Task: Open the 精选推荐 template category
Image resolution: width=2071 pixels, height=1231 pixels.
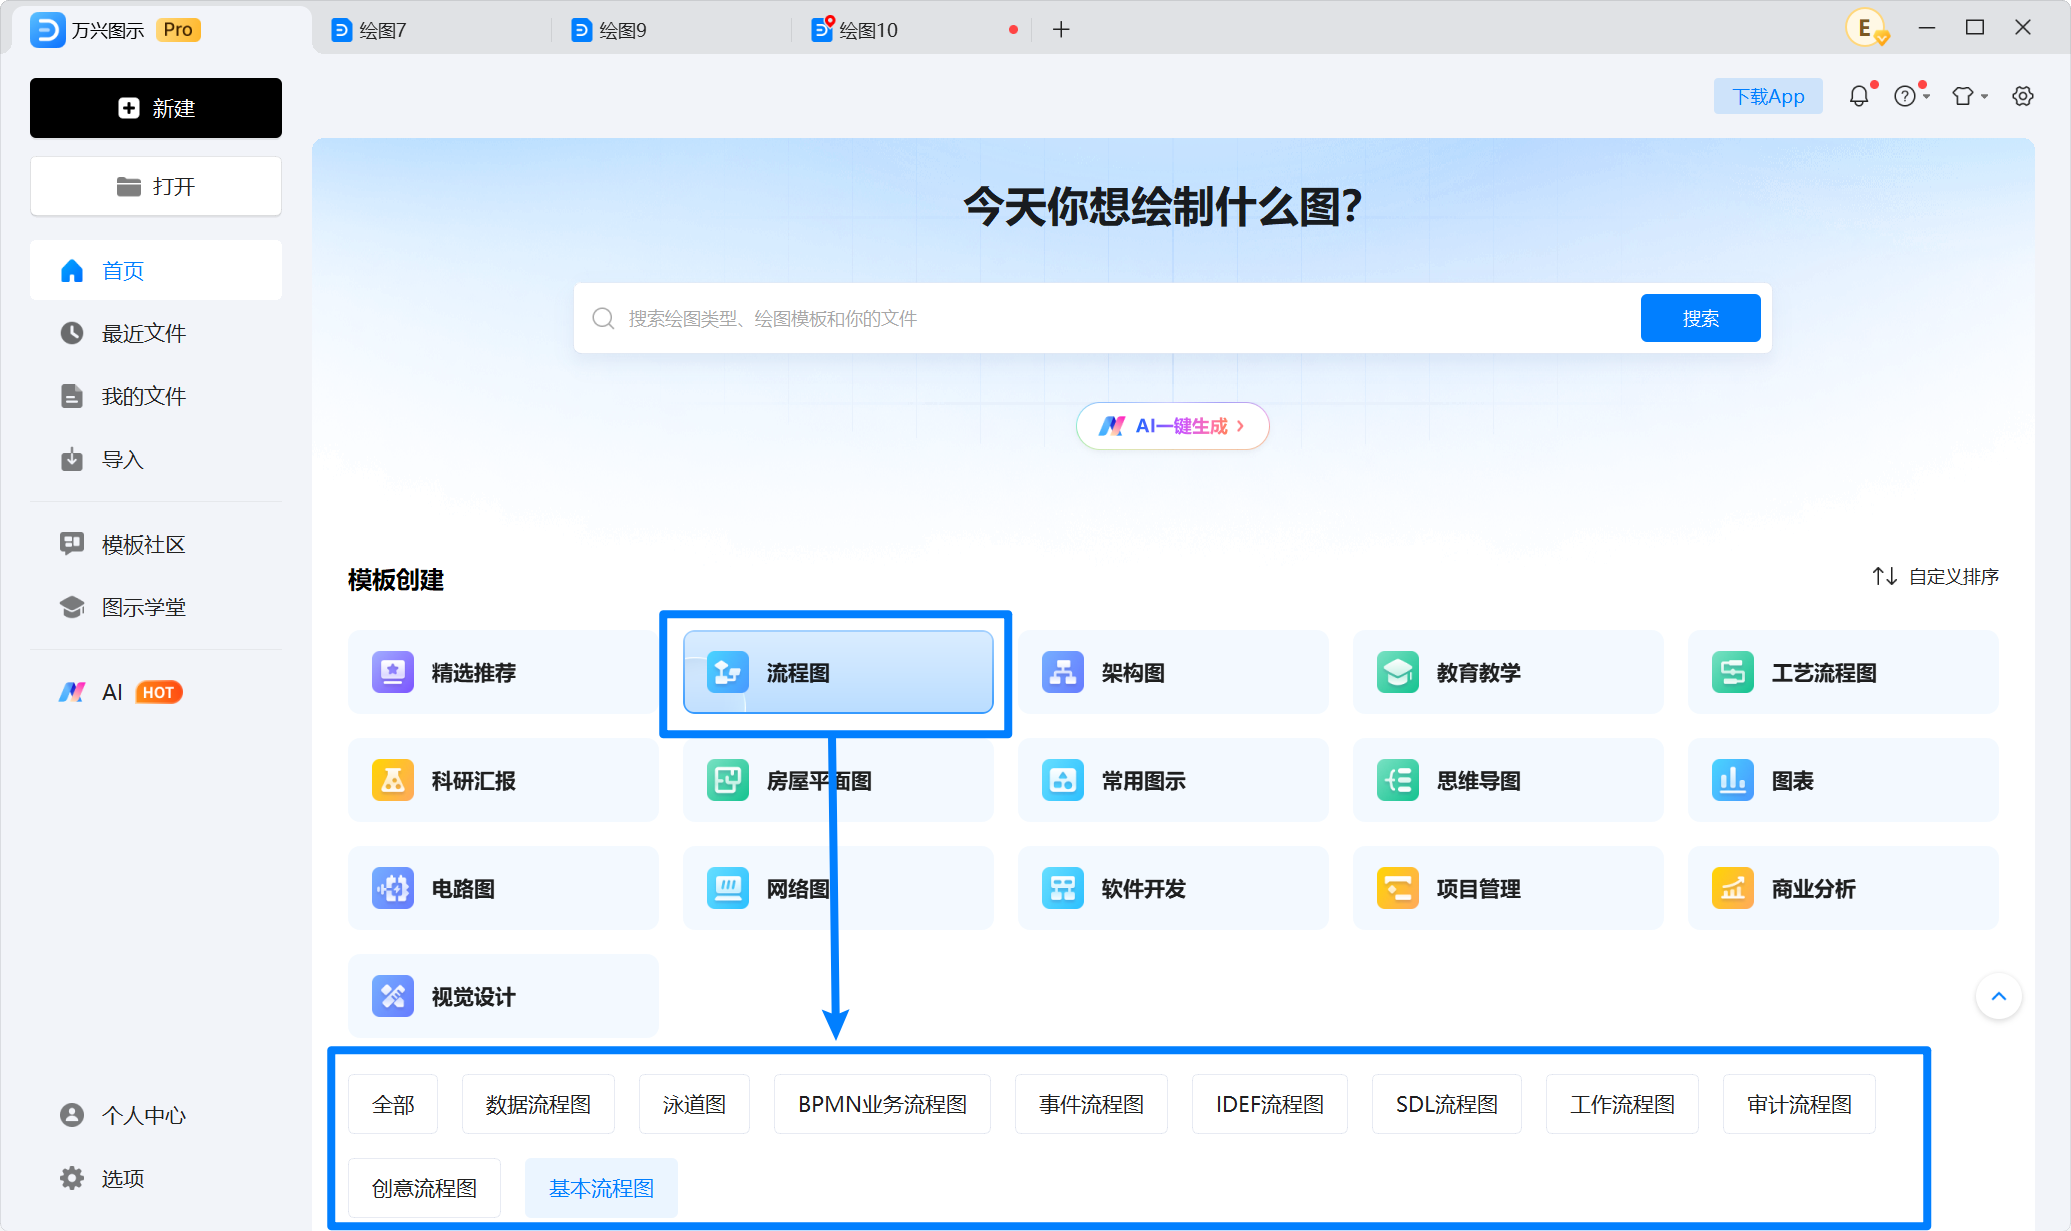Action: [x=503, y=672]
